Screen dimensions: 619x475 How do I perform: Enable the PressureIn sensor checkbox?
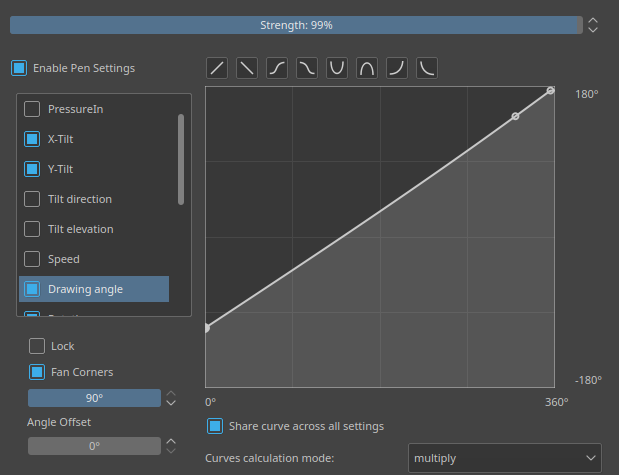(x=32, y=109)
